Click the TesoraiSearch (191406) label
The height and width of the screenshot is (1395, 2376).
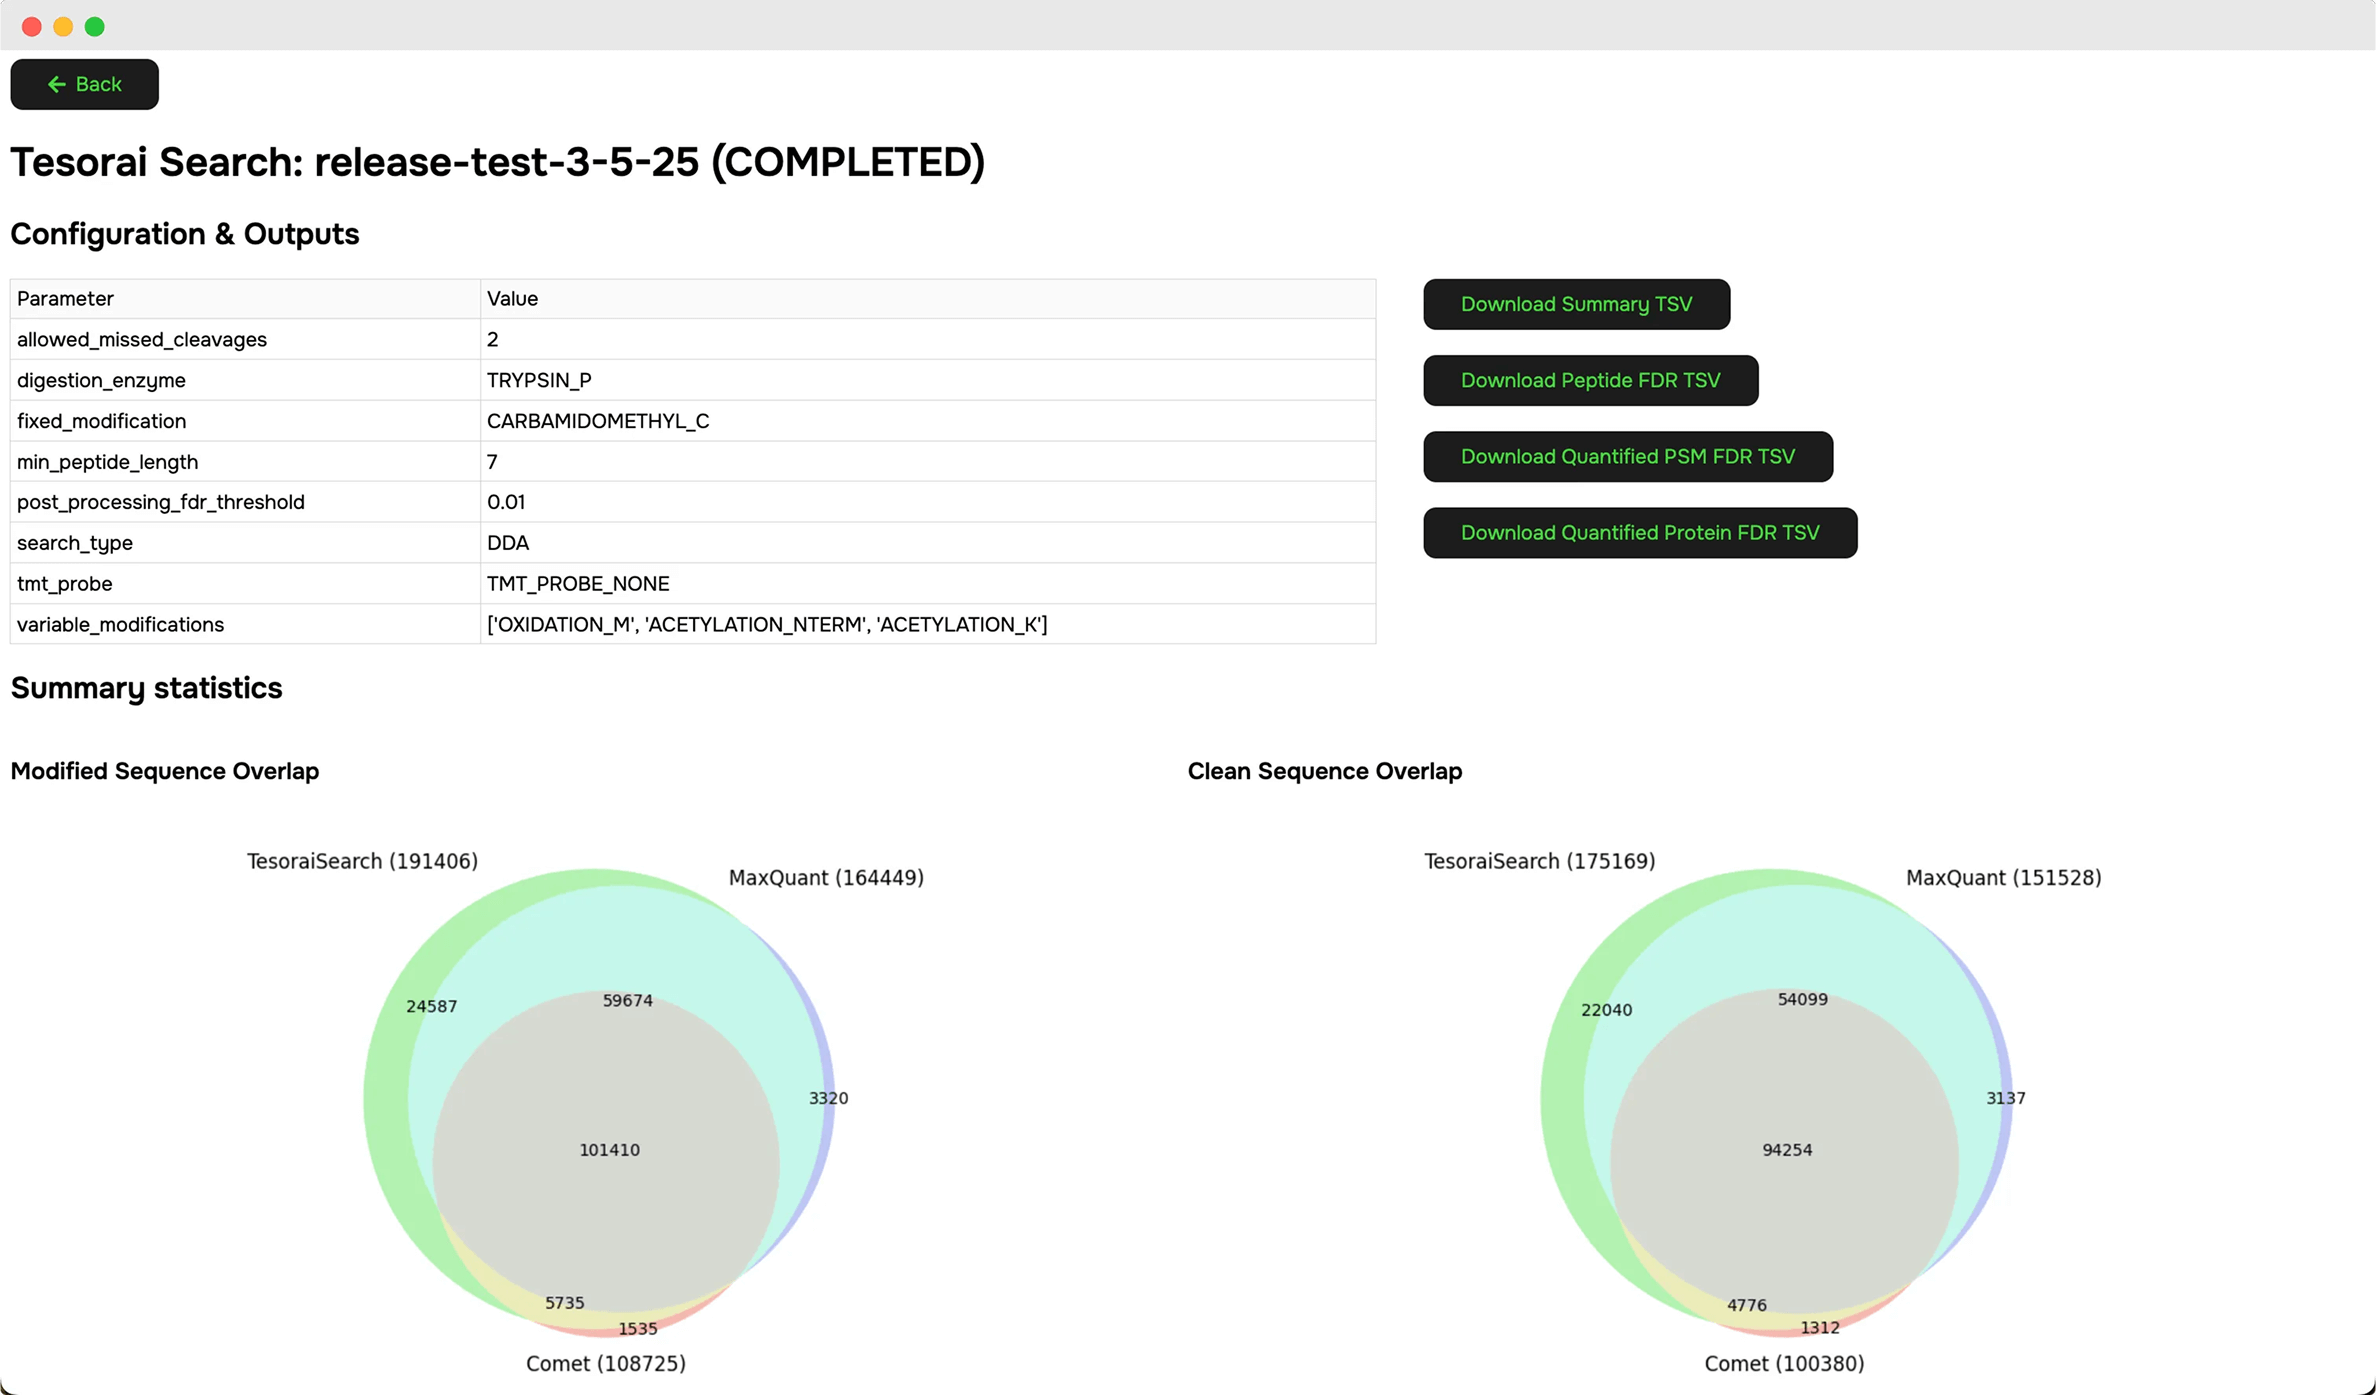pos(362,861)
